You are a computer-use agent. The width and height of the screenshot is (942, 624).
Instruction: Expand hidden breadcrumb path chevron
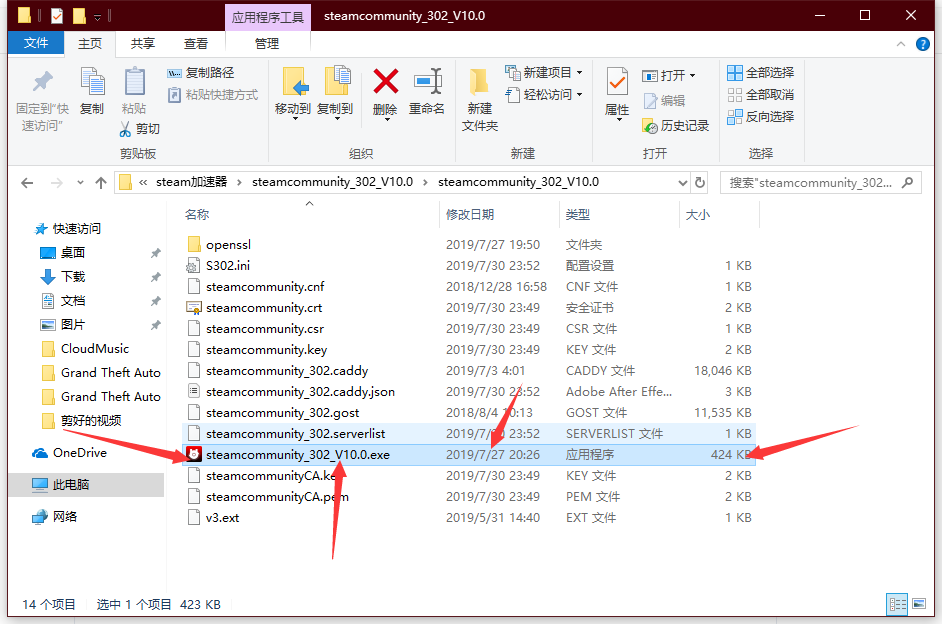(x=143, y=182)
